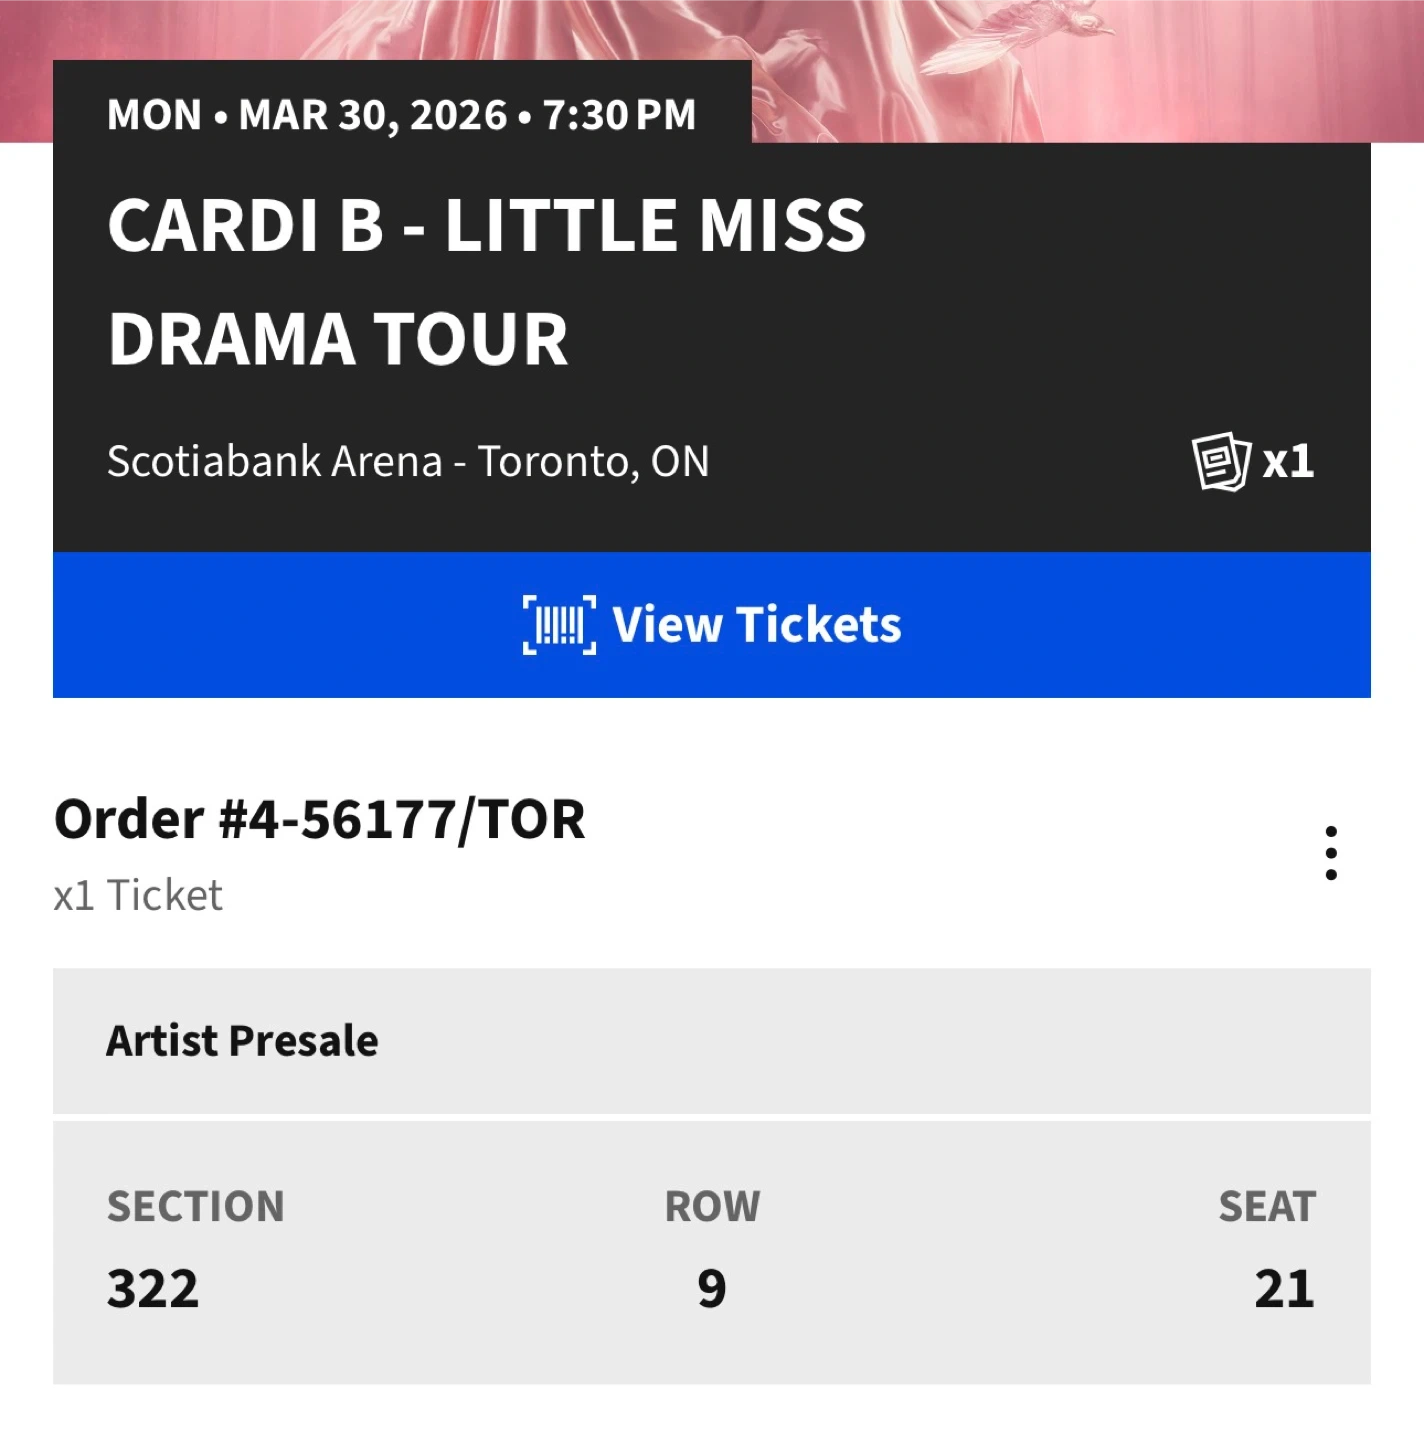Open the Artist Presale row

[x=711, y=1041]
